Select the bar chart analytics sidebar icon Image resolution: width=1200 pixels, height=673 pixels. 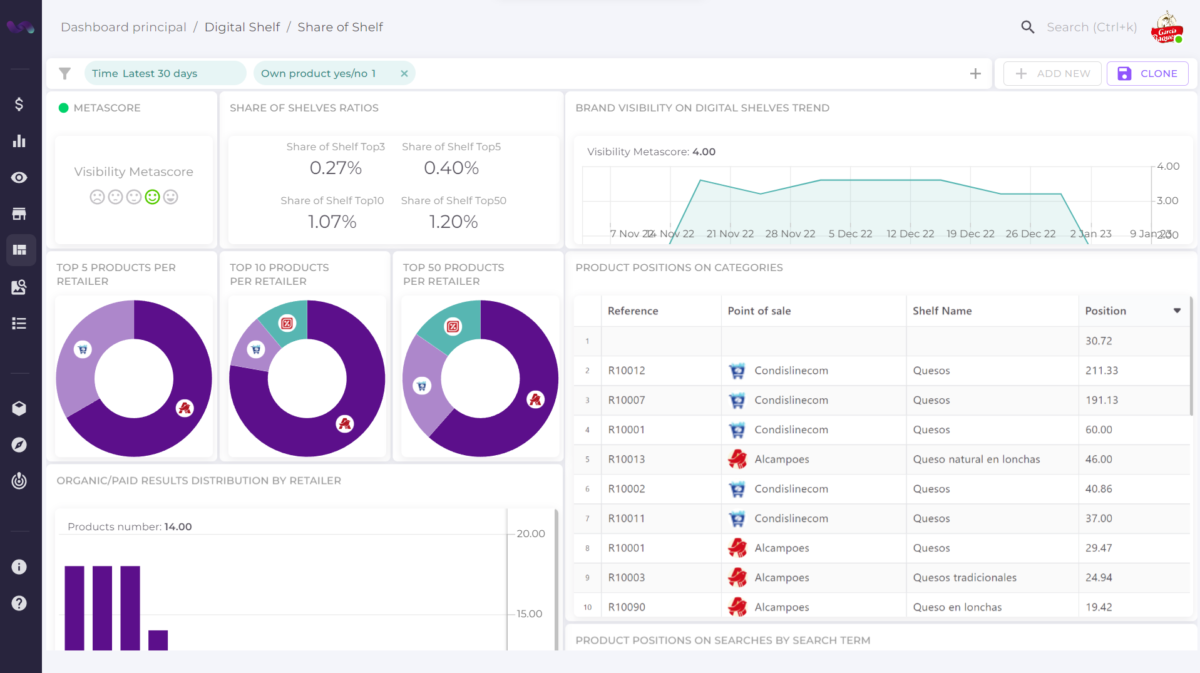tap(20, 140)
